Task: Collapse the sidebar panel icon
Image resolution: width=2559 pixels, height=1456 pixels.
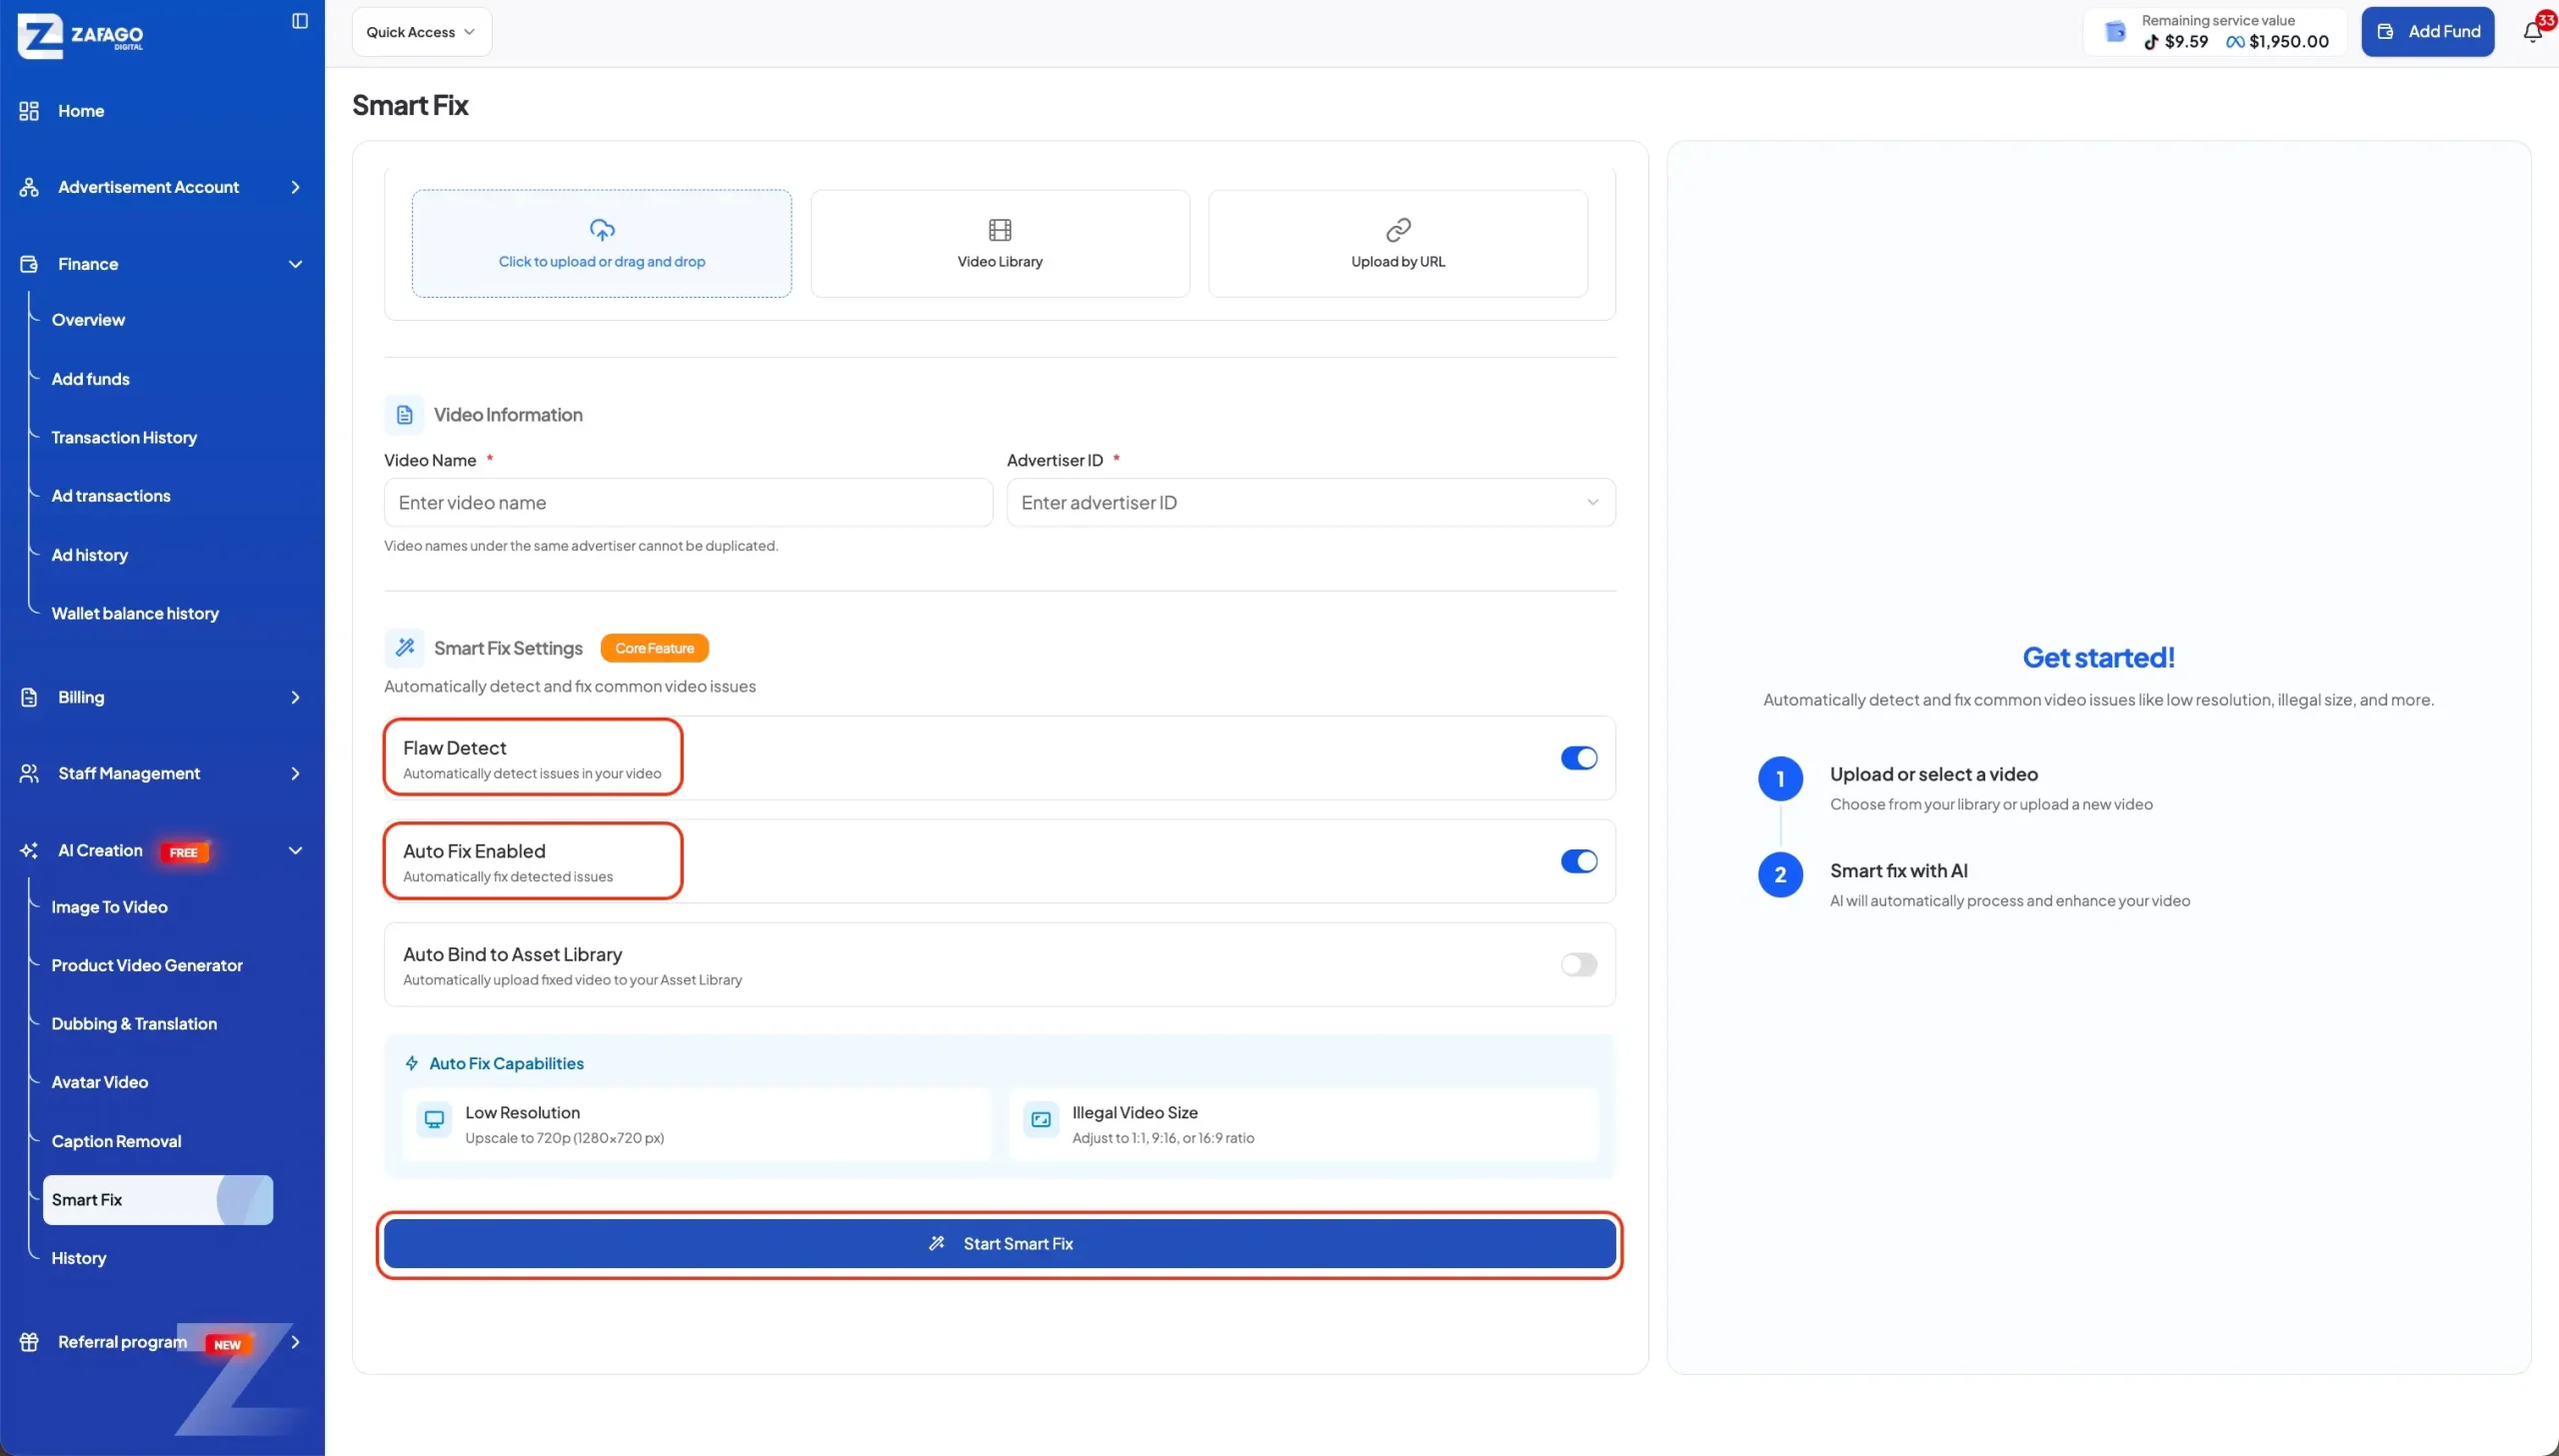Action: coord(299,21)
